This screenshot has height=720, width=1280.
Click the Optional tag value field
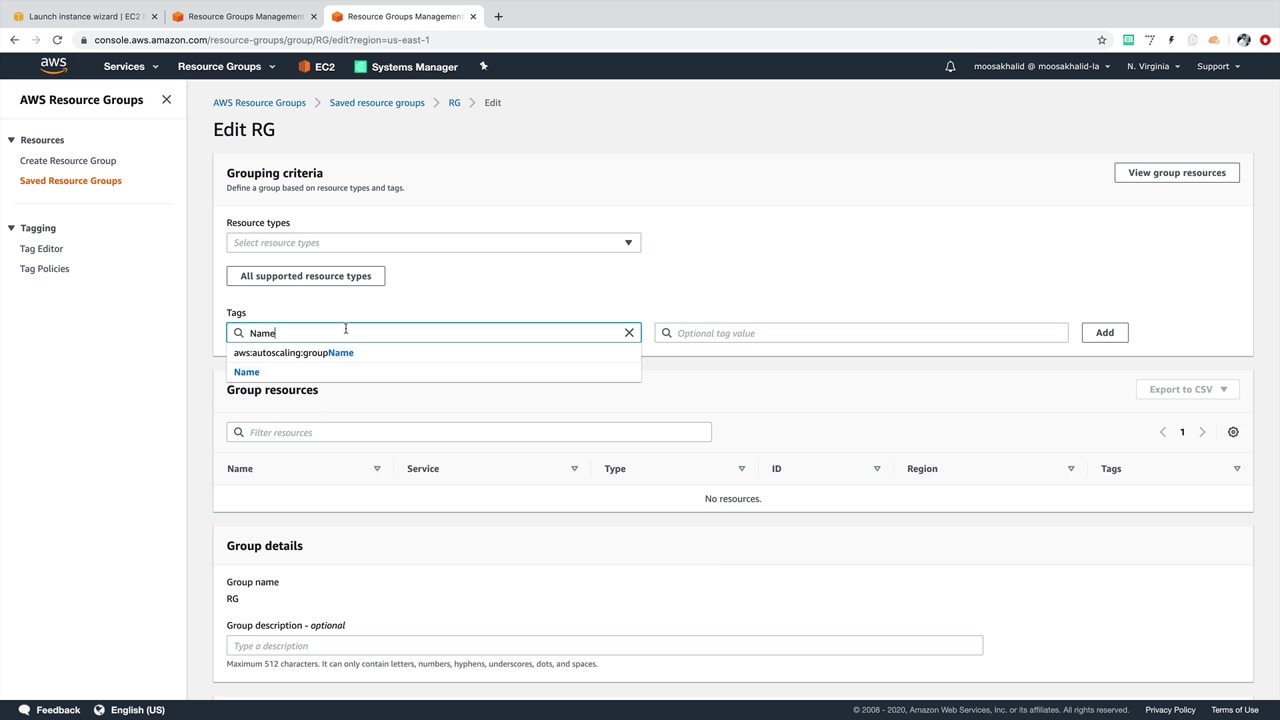(x=861, y=333)
